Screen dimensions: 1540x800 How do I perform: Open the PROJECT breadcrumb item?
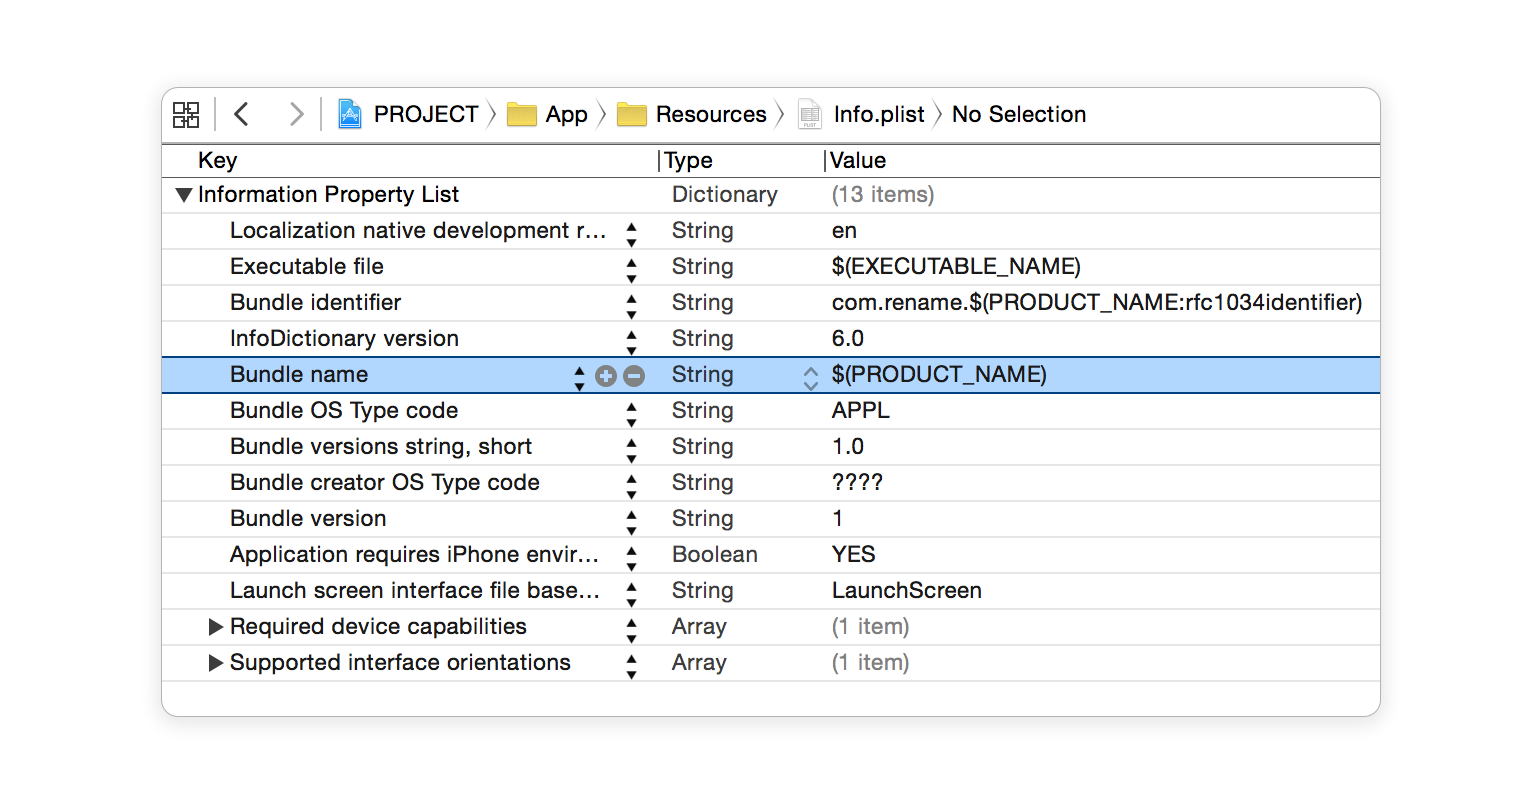[x=426, y=114]
